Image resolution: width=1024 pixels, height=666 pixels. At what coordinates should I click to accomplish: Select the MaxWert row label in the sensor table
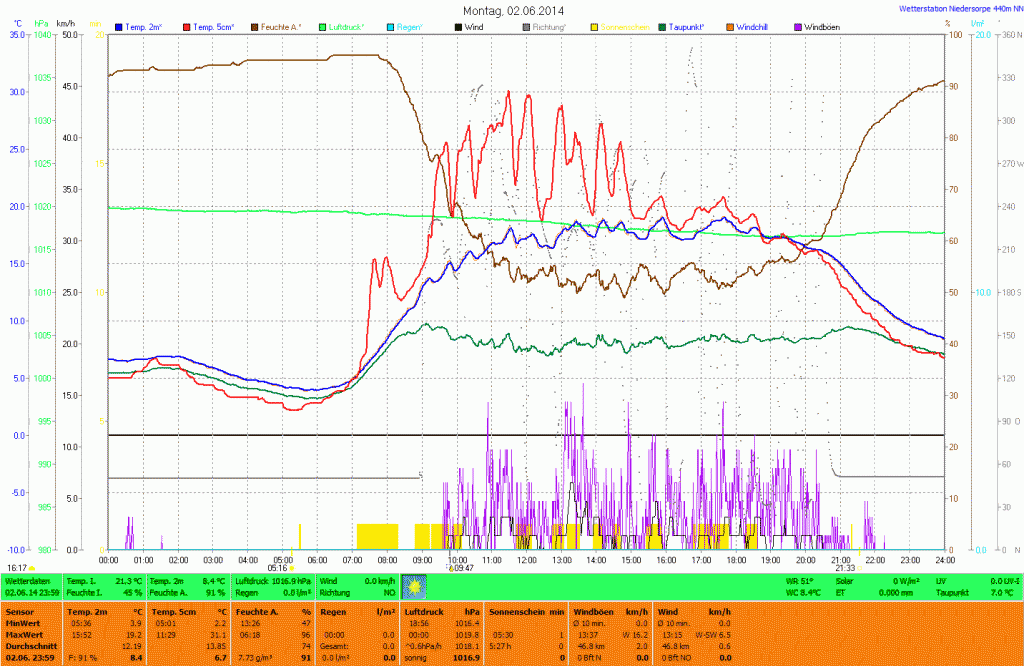[x=22, y=634]
